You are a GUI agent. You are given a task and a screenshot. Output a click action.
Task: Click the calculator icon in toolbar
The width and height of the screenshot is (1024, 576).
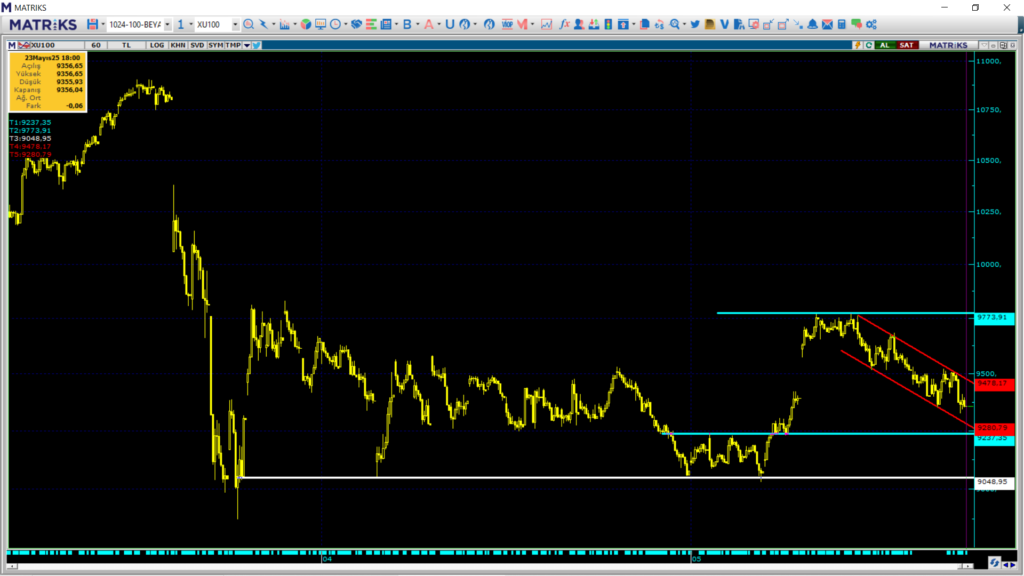pyautogui.click(x=842, y=24)
